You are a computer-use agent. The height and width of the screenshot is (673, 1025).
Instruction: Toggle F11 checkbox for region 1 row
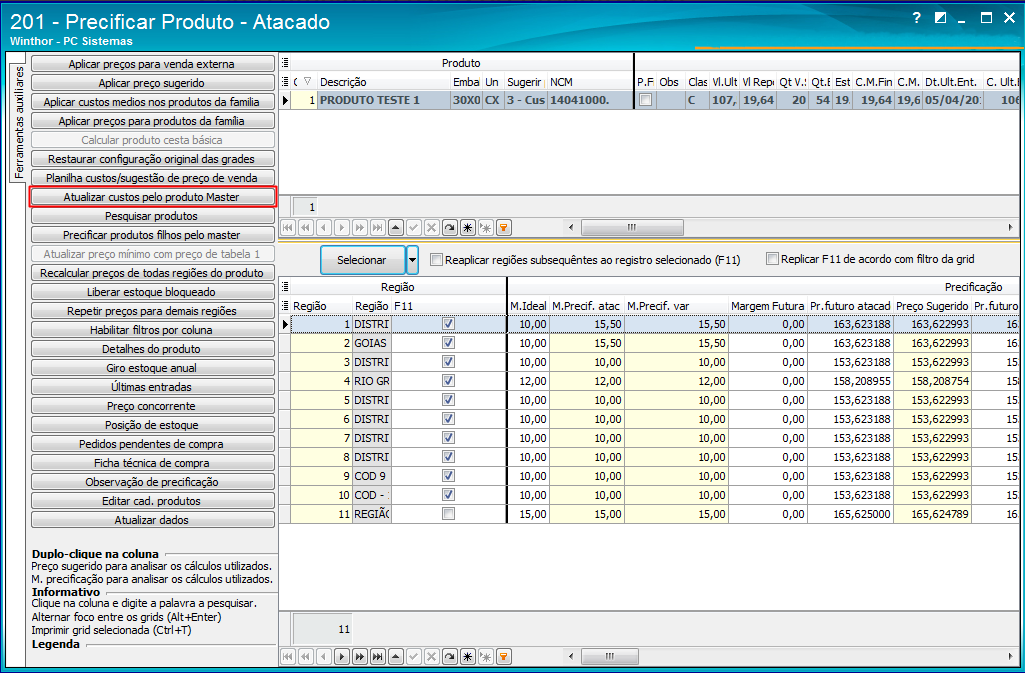448,323
